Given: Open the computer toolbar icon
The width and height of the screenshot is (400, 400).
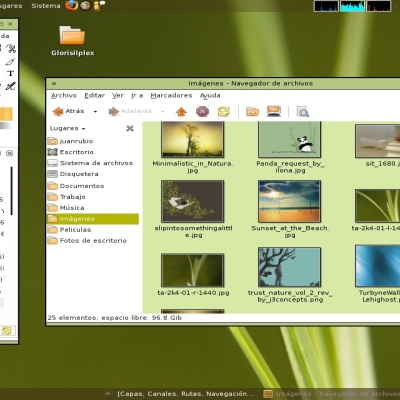Looking at the screenshot, I should coord(274,111).
